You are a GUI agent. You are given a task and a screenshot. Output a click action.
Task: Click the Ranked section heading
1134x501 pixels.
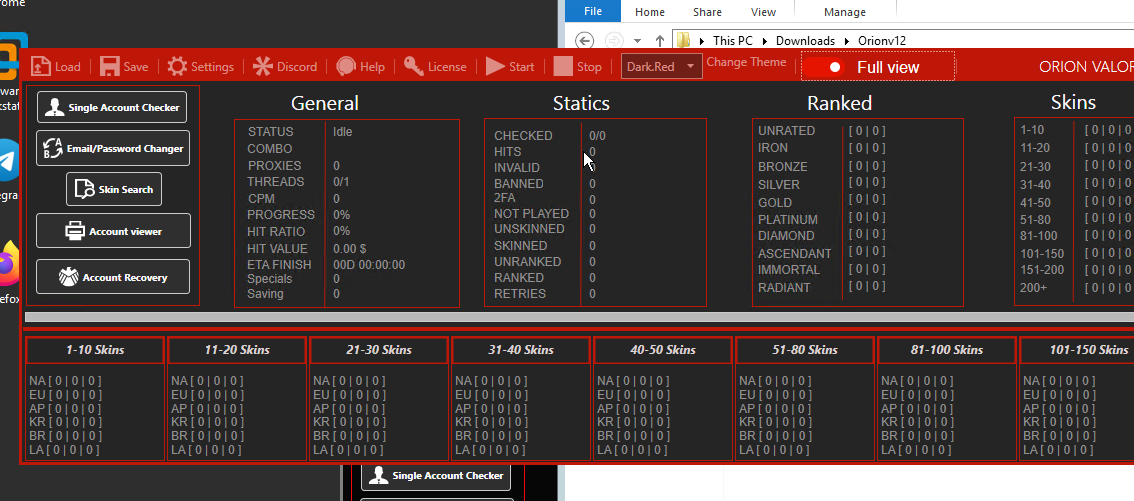(840, 103)
